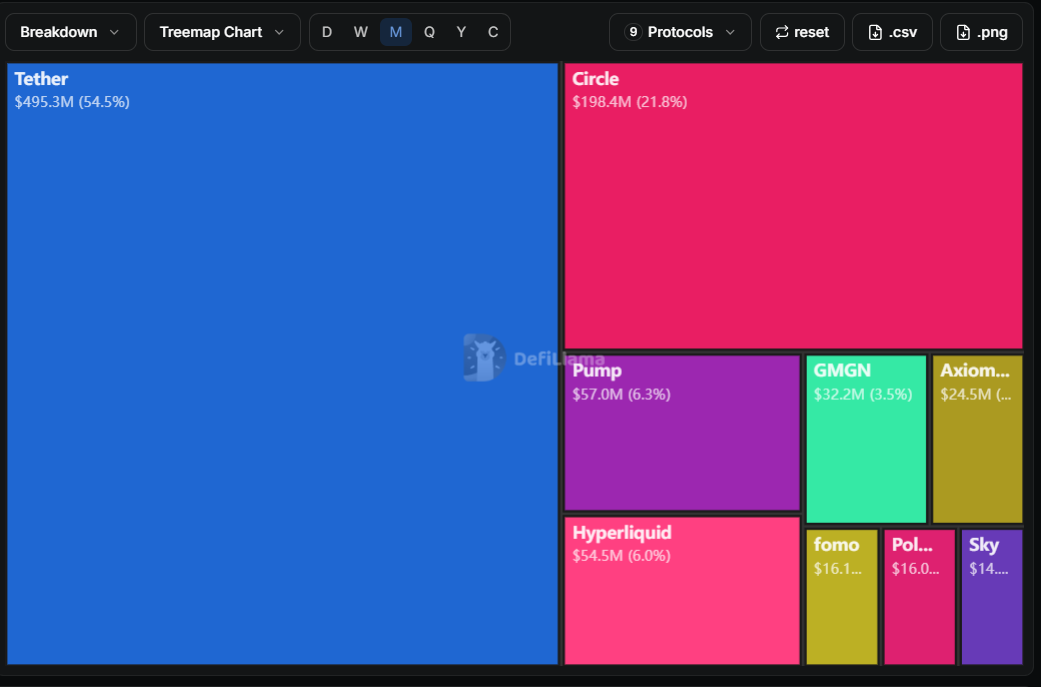Select the Cumulative (C) option
The width and height of the screenshot is (1041, 687).
[x=493, y=32]
